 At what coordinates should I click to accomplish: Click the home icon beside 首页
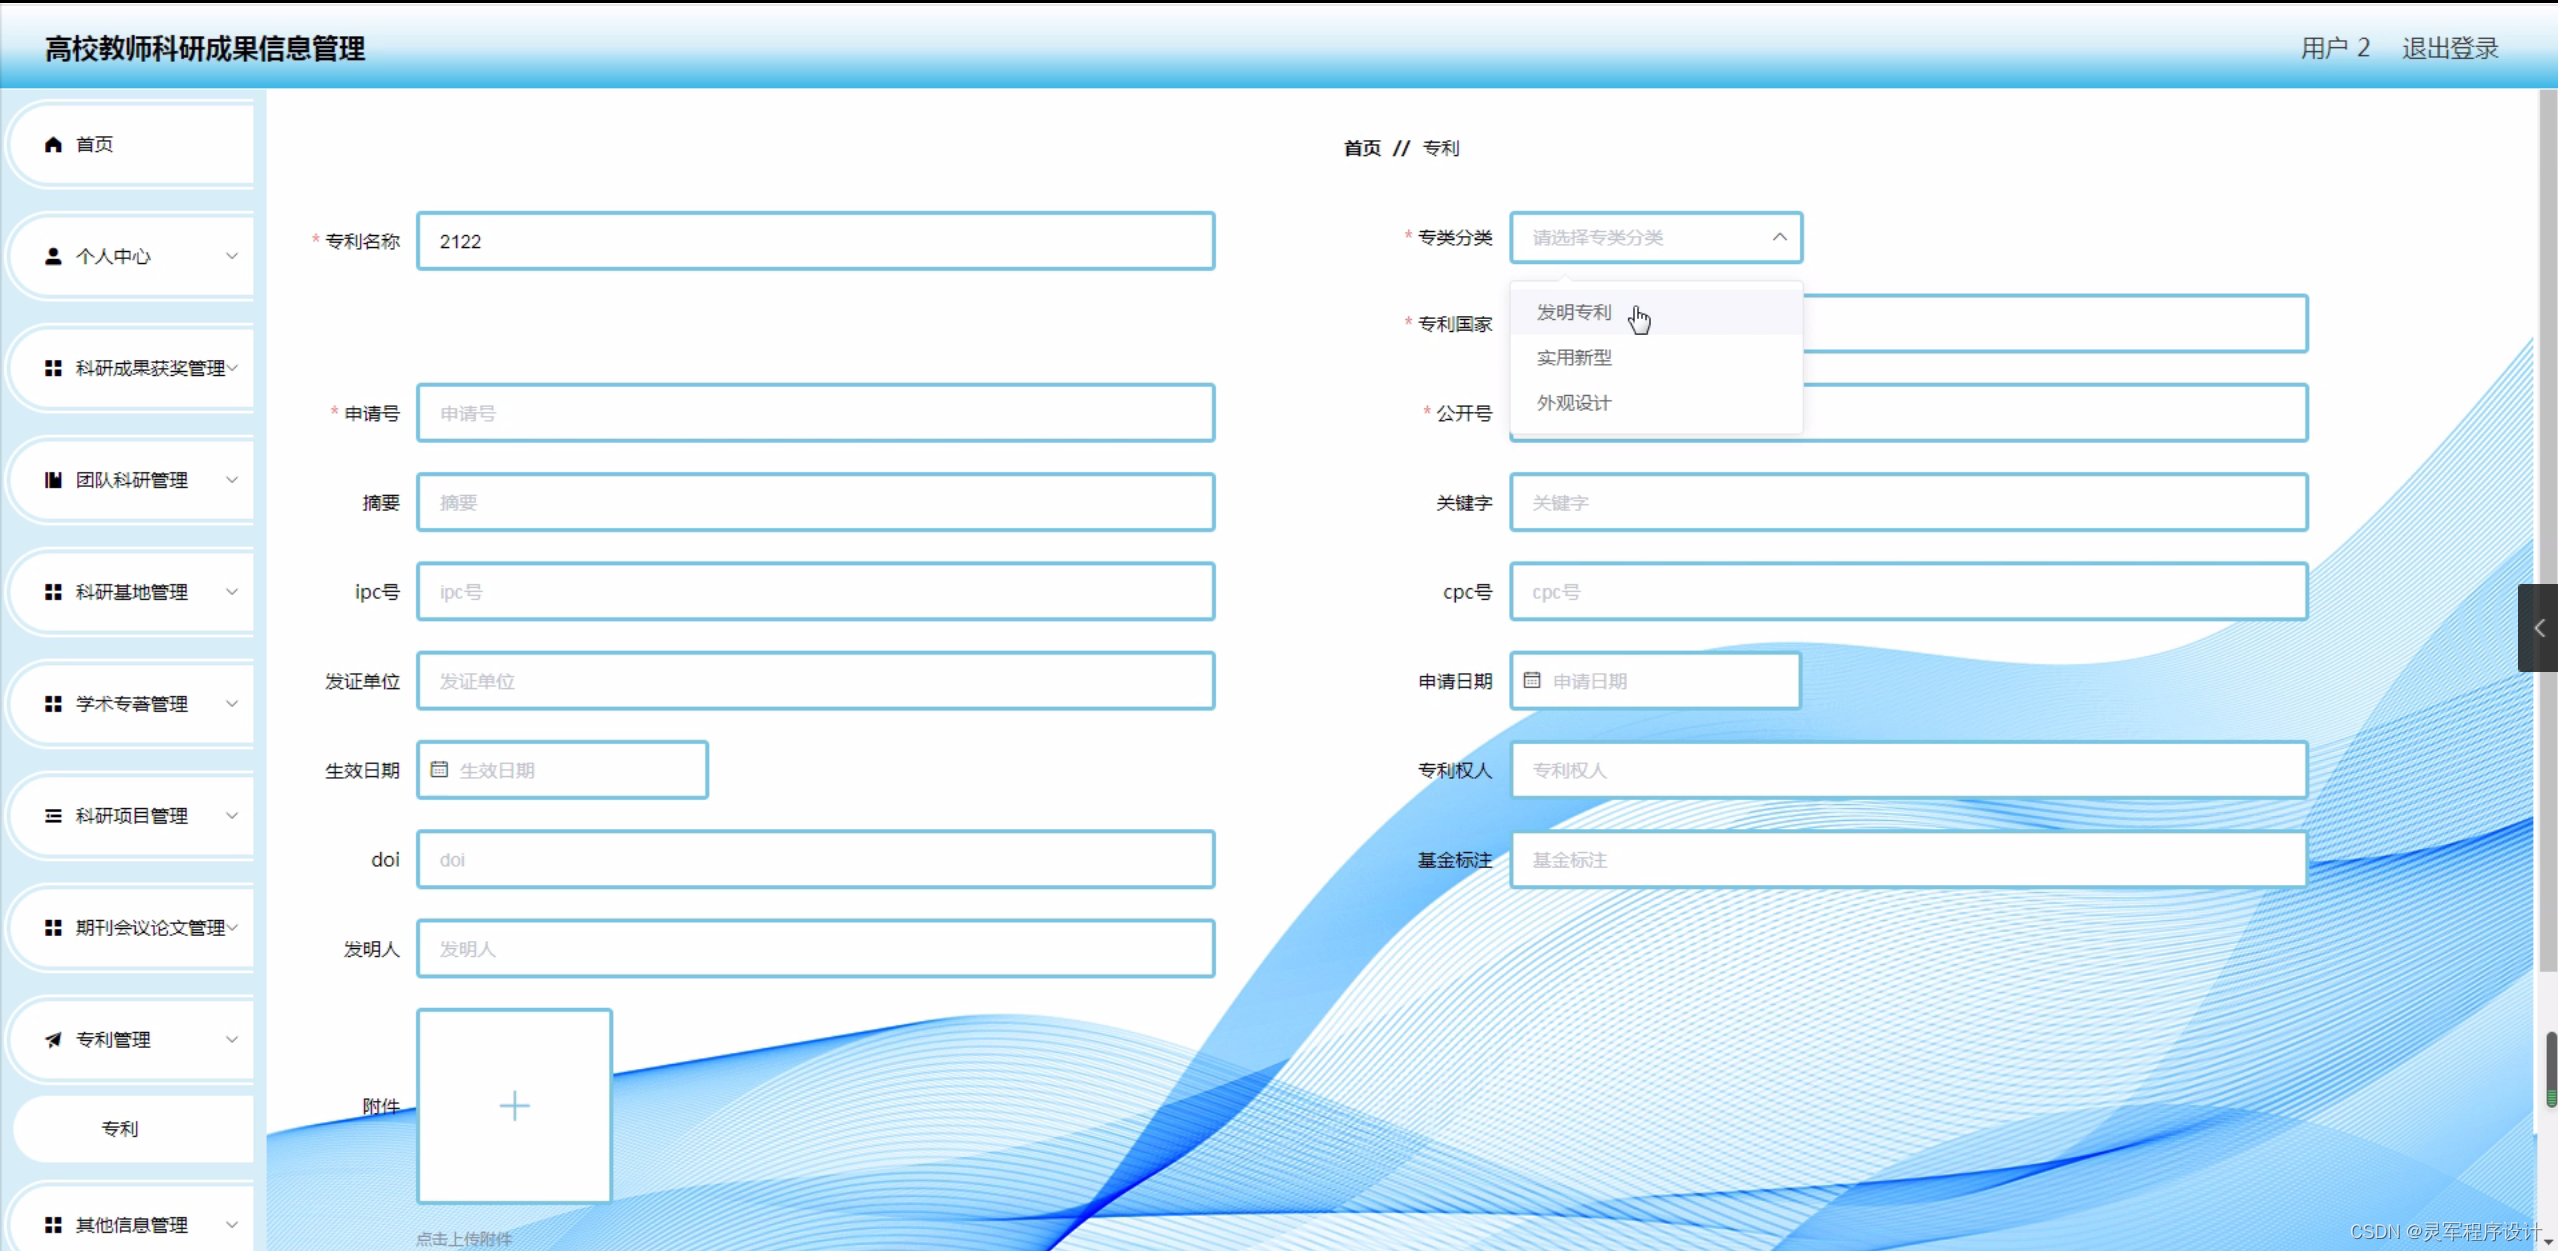click(x=53, y=145)
